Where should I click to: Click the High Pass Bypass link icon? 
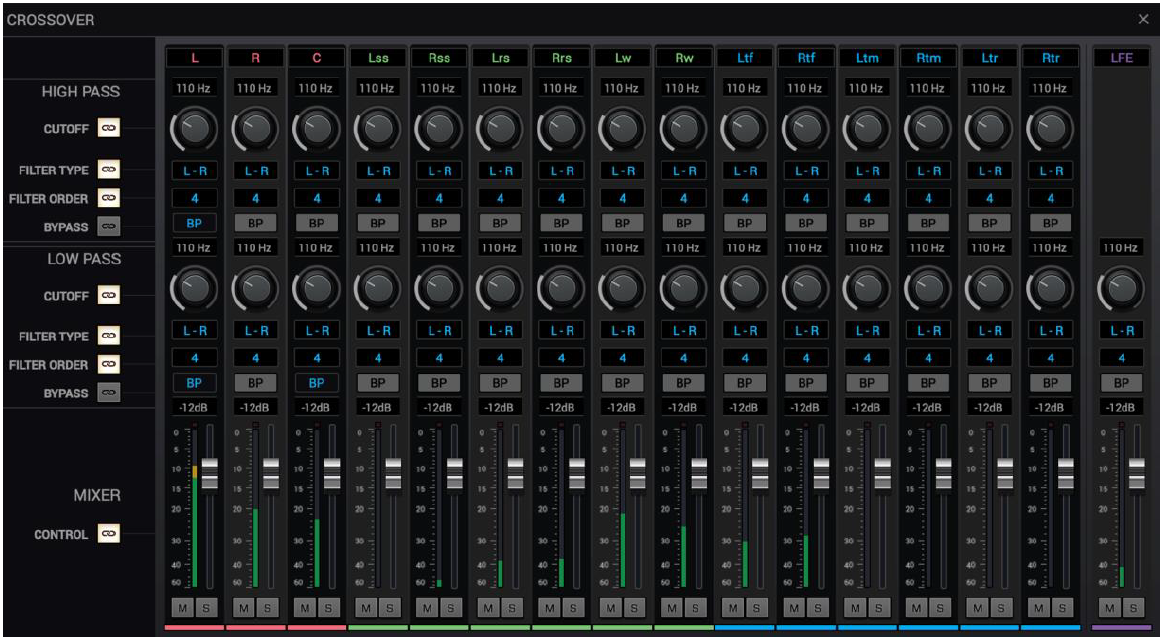point(108,226)
